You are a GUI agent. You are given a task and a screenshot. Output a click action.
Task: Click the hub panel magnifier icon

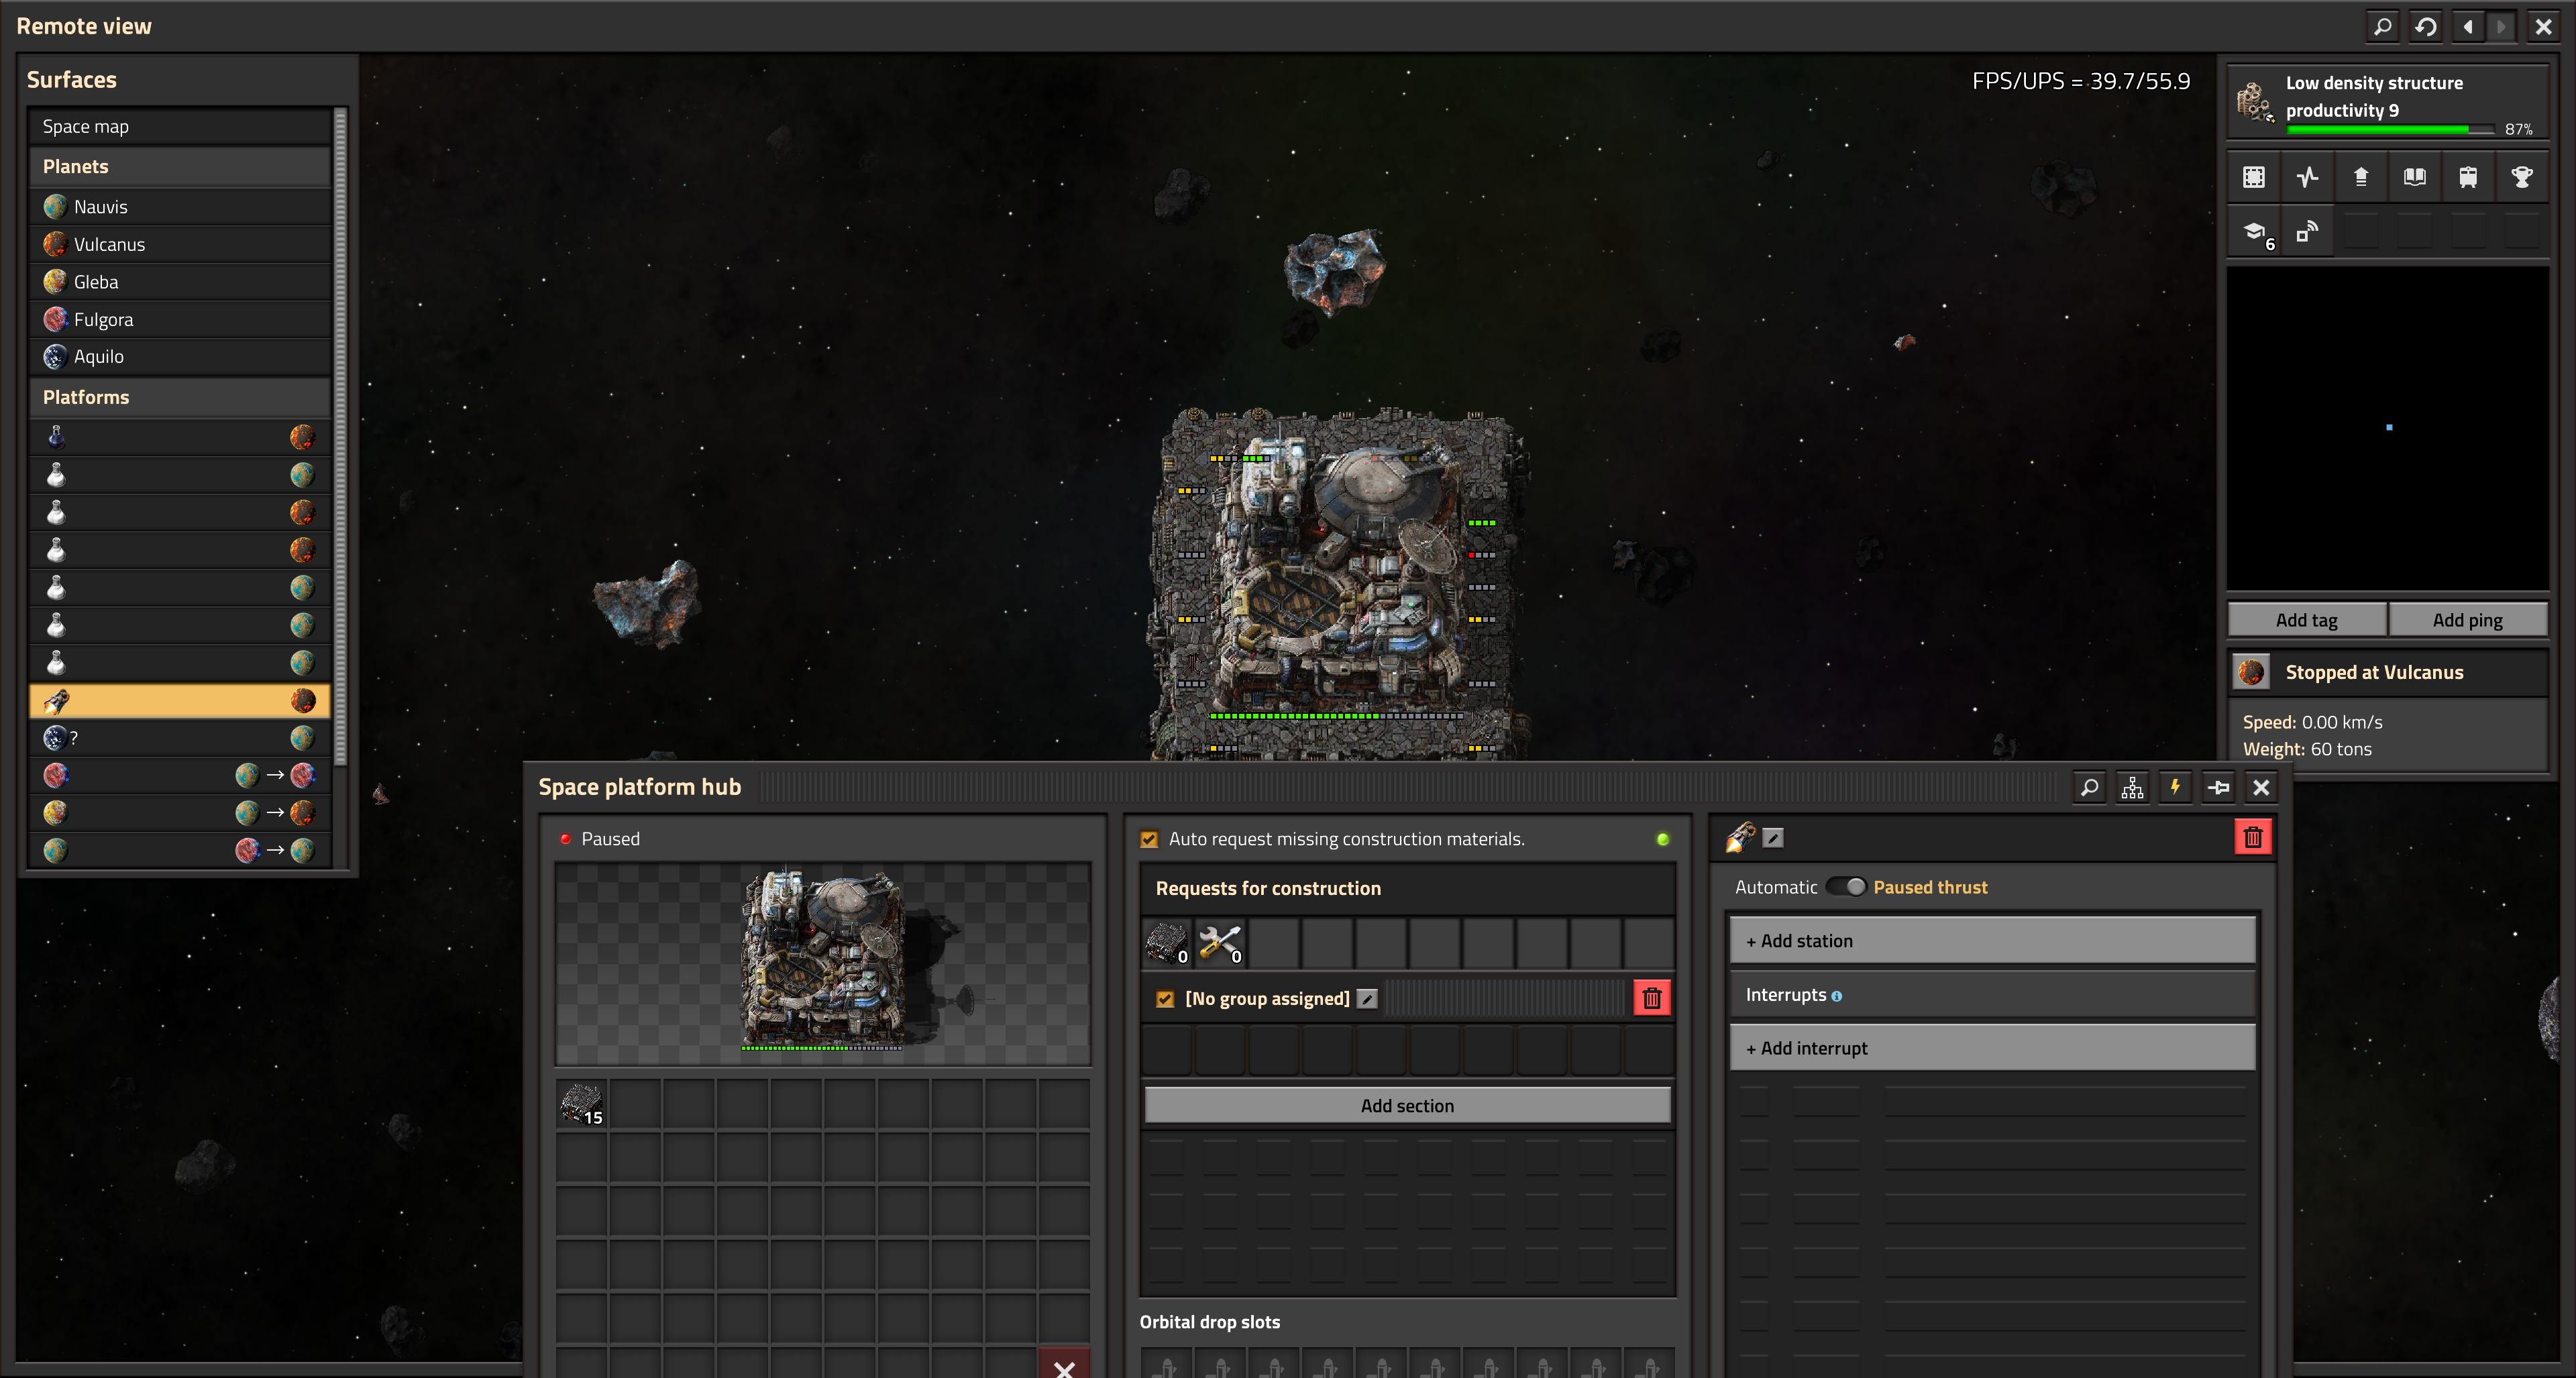point(2089,787)
